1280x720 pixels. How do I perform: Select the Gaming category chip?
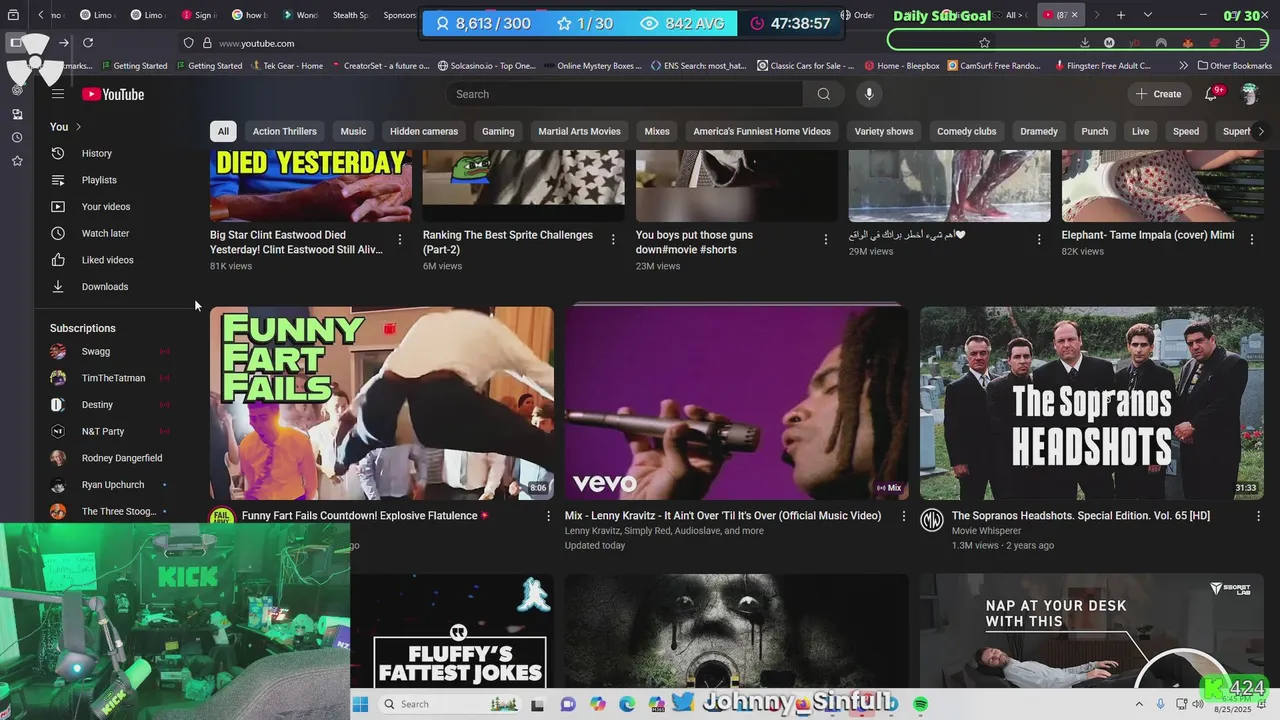coord(498,131)
